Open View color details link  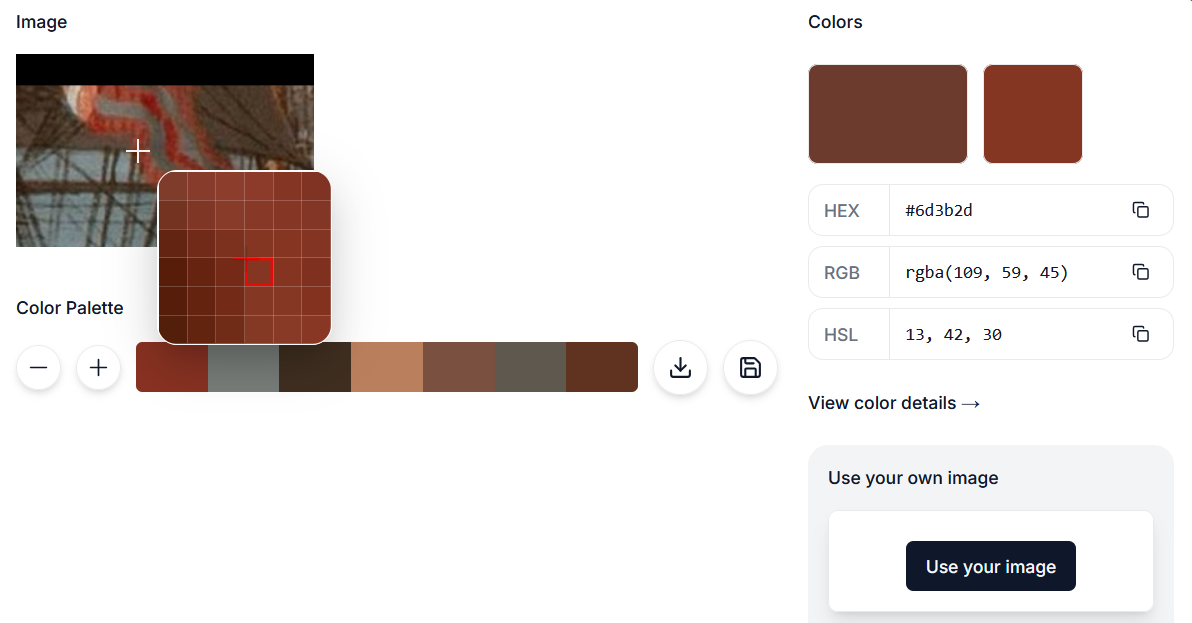click(x=894, y=403)
